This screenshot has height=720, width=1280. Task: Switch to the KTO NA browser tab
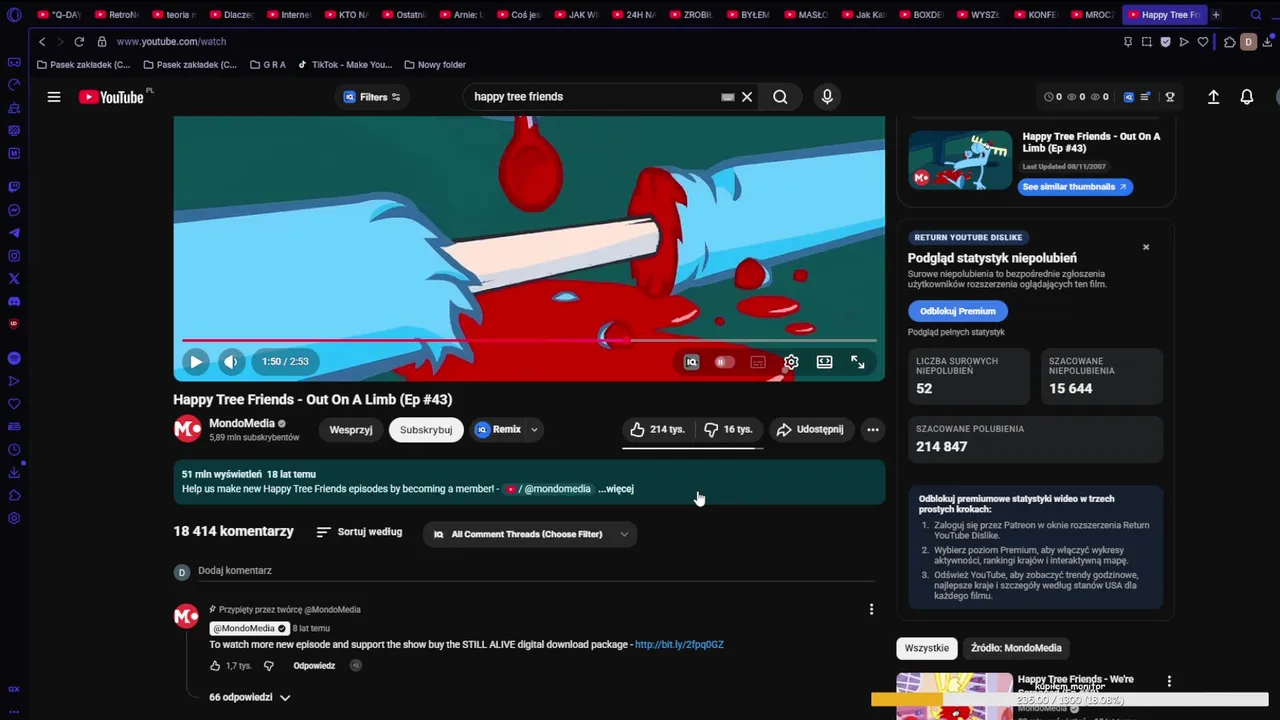click(x=346, y=15)
